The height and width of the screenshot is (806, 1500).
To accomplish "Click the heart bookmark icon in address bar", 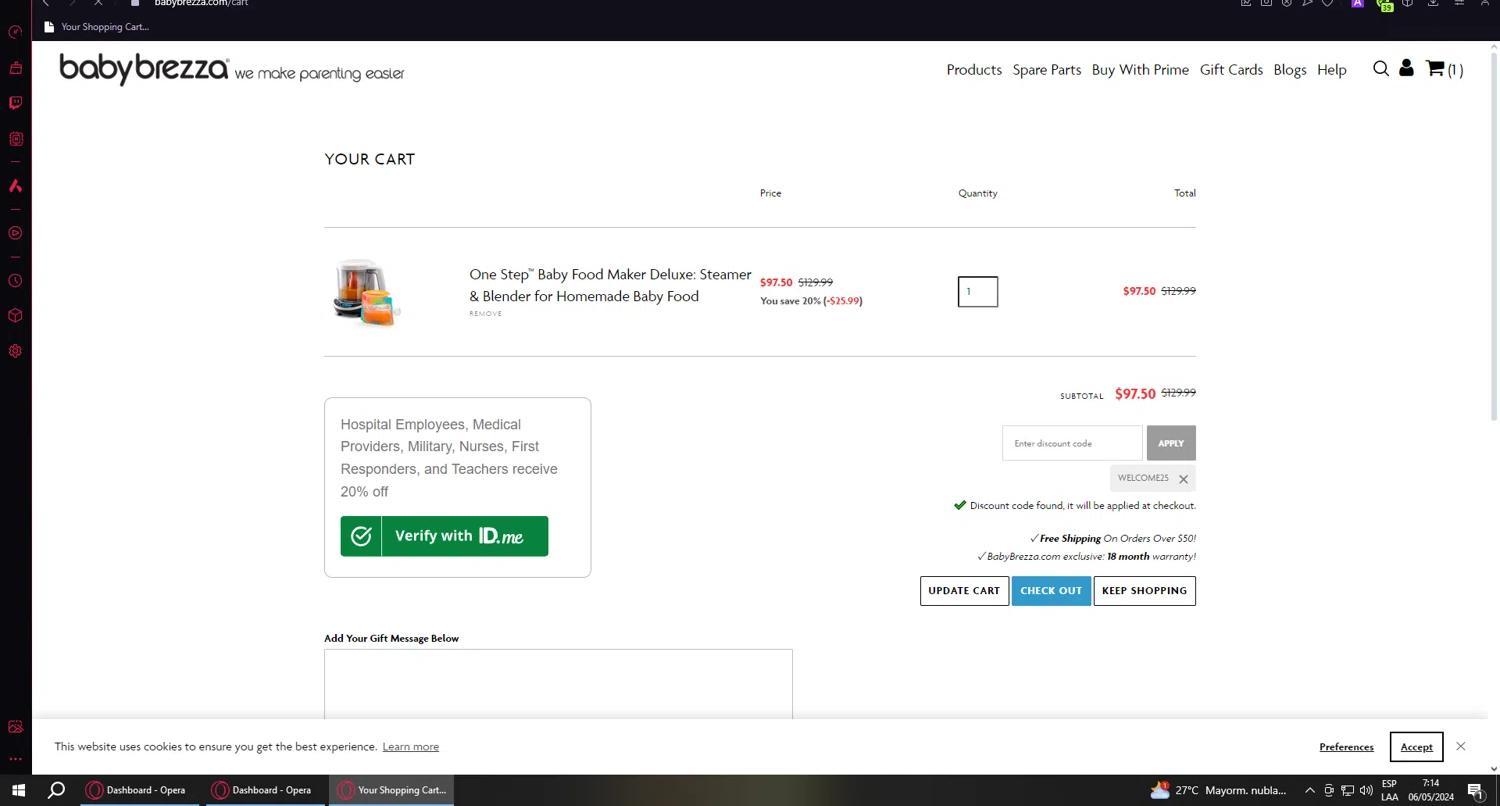I will (1328, 3).
